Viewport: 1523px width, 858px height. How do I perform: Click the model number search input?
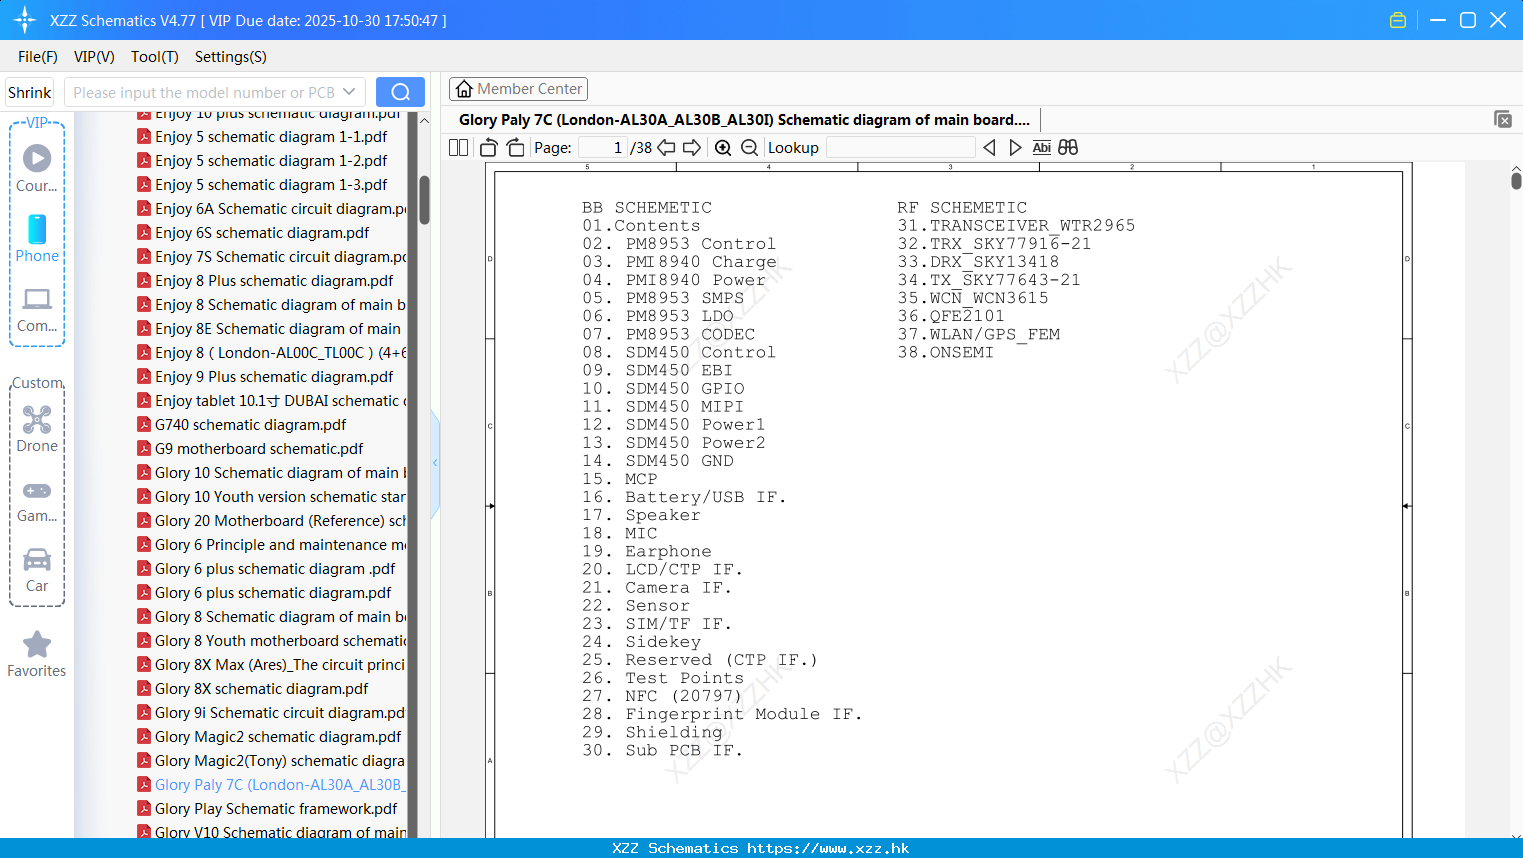tap(203, 92)
